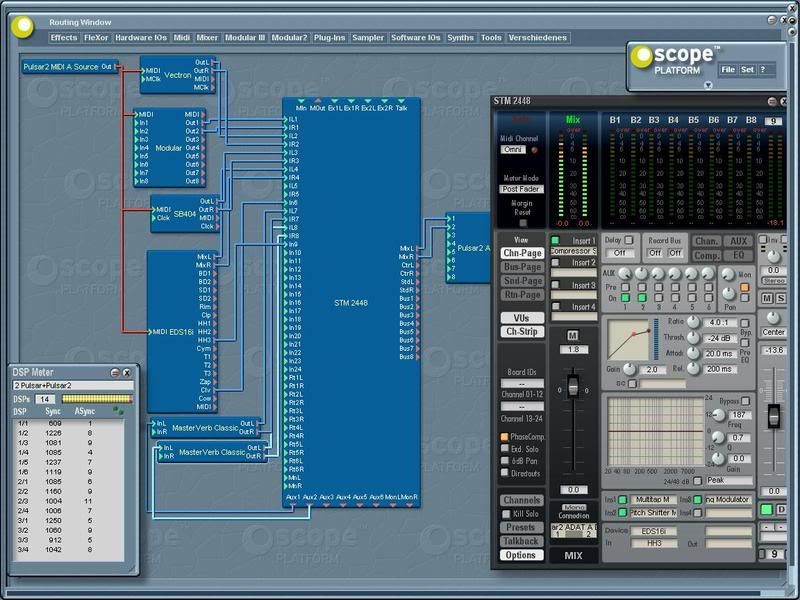This screenshot has width=800, height=600.
Task: Enable the 6dB Pan option
Action: pyautogui.click(x=504, y=460)
